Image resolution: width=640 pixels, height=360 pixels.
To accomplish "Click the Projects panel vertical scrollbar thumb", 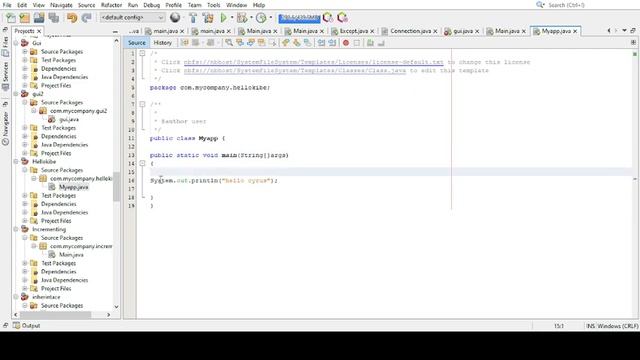I will click(116, 187).
